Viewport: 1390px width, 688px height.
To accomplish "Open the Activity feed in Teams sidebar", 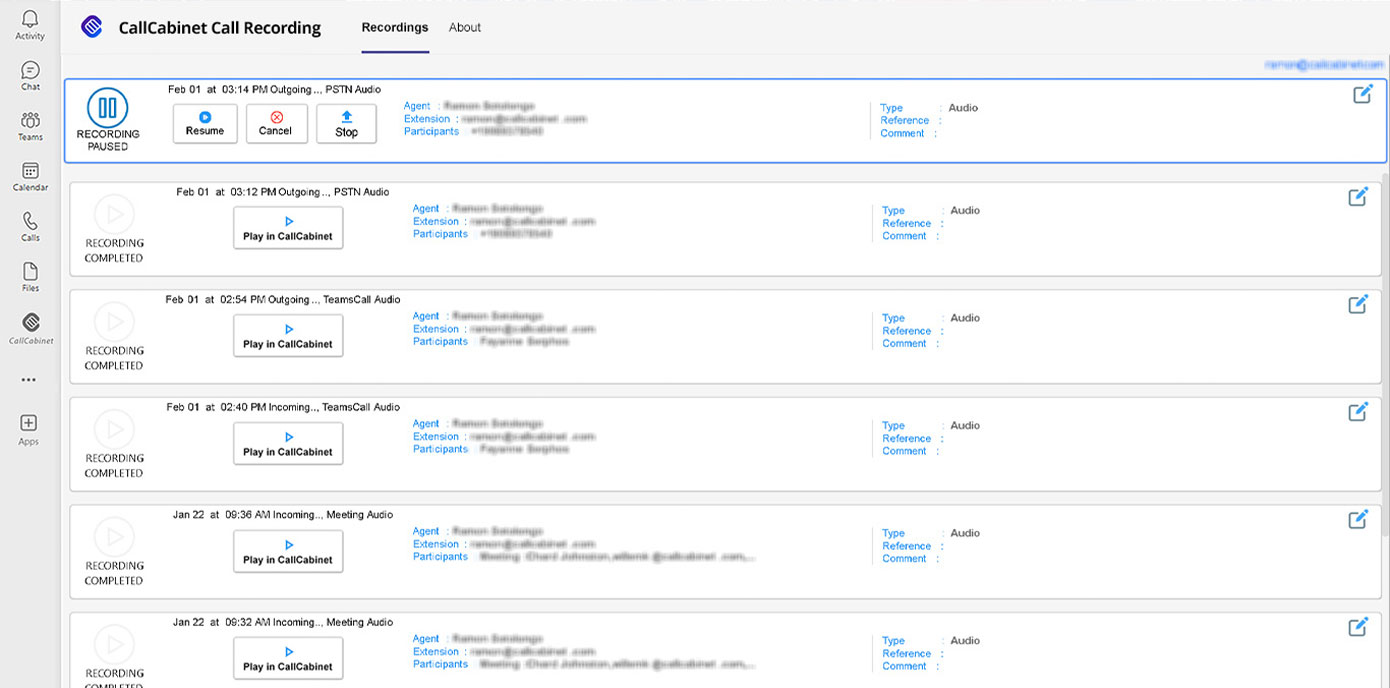I will [x=30, y=25].
